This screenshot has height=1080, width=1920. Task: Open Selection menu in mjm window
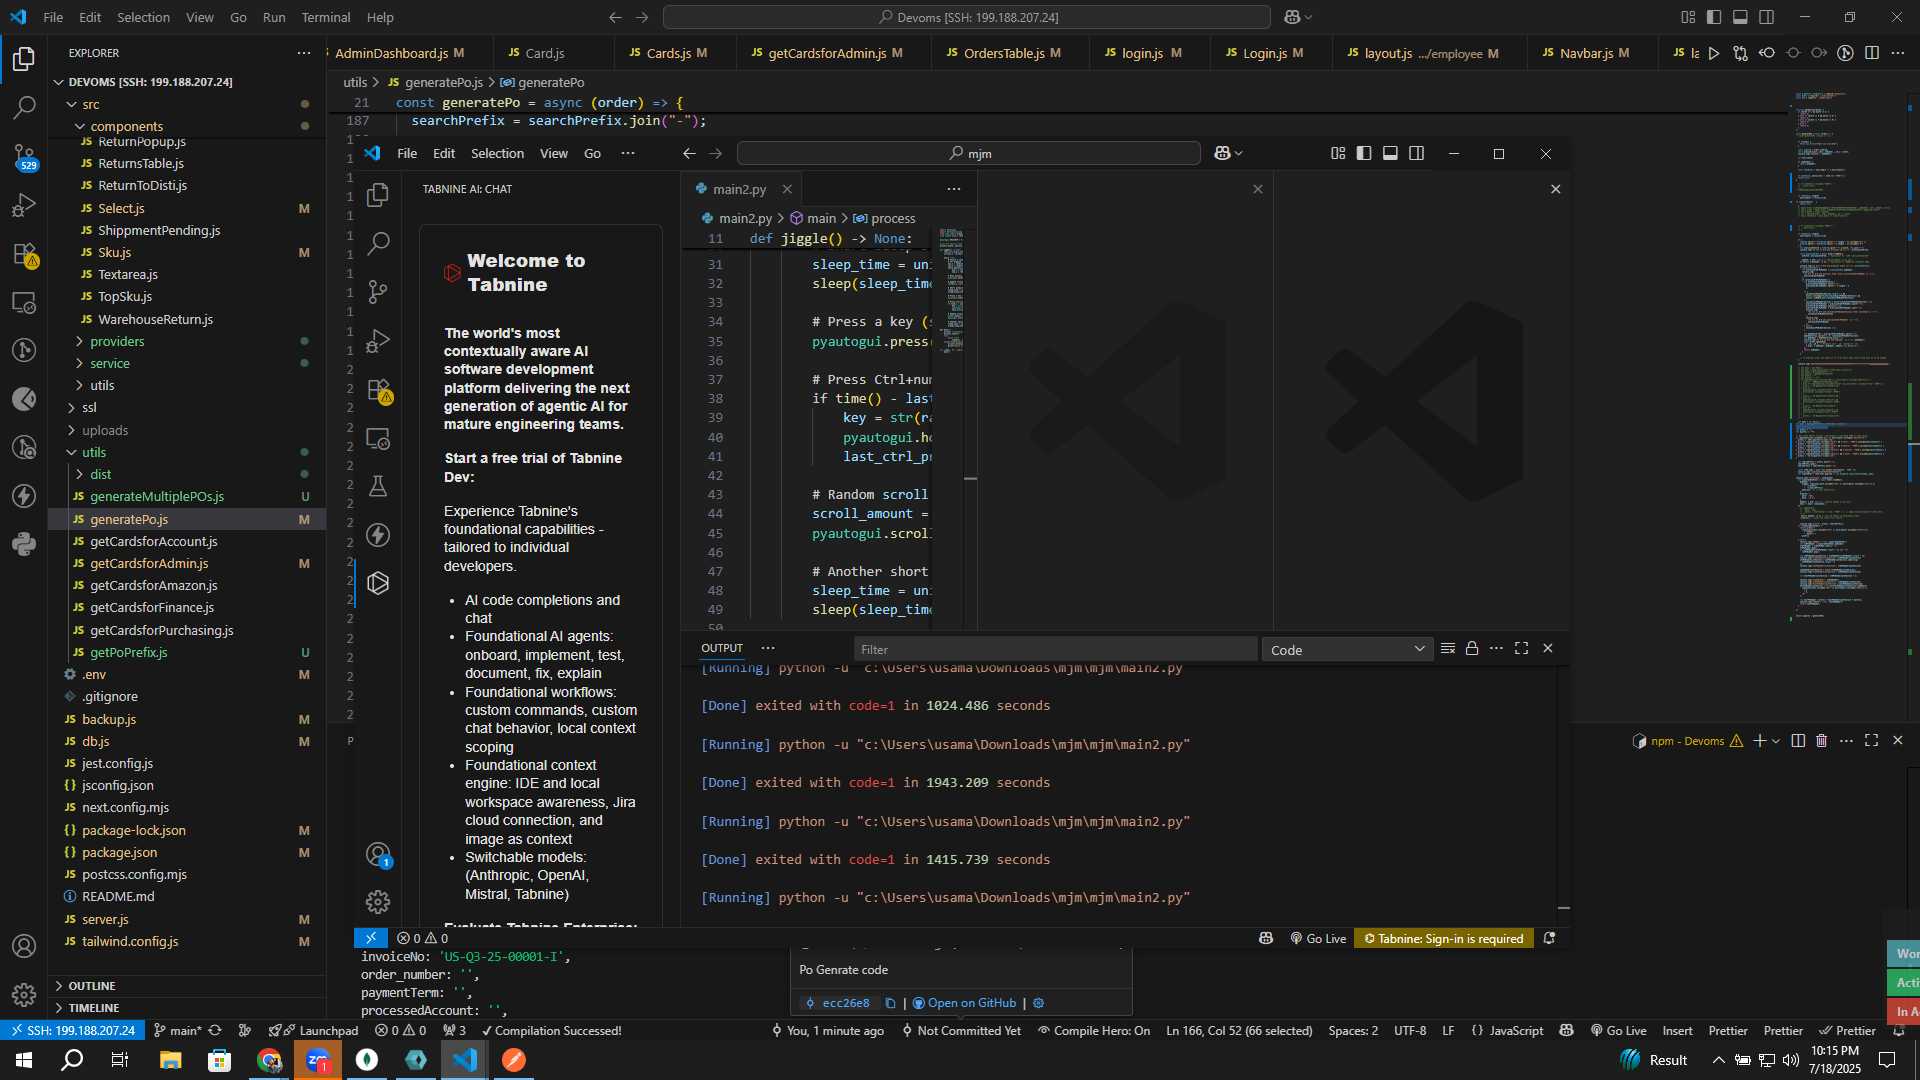pyautogui.click(x=497, y=153)
